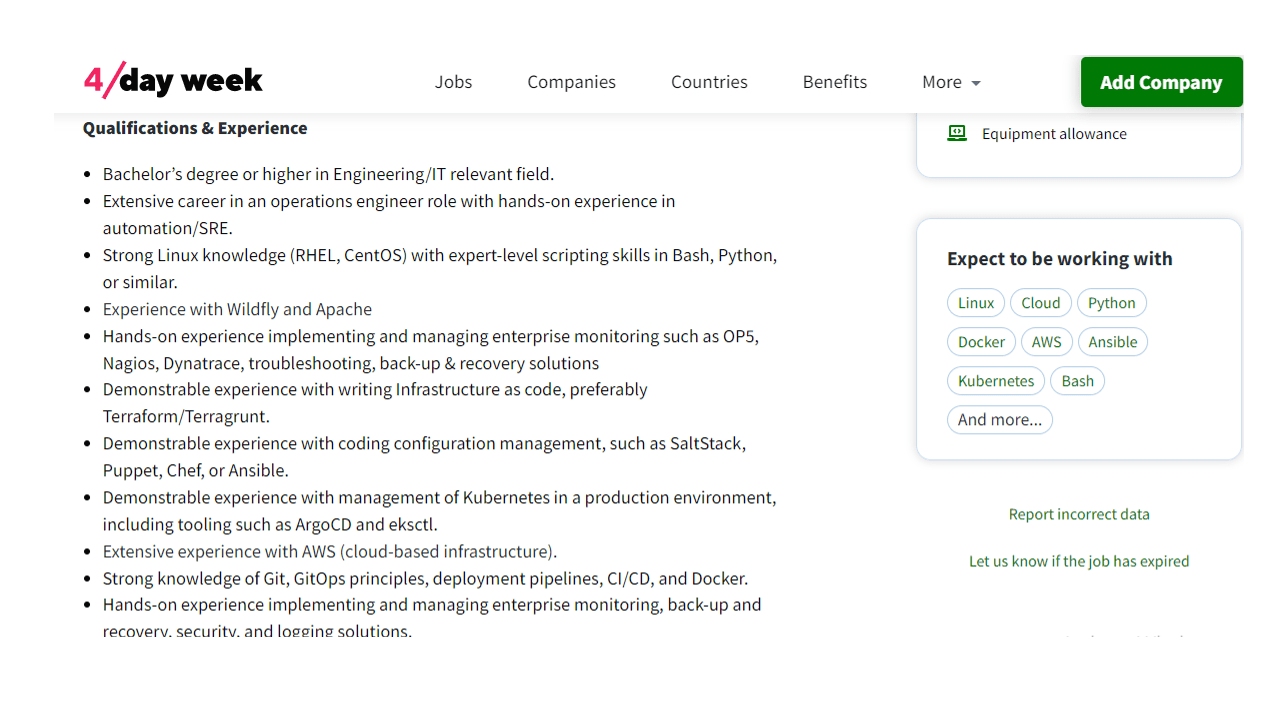The width and height of the screenshot is (1280, 720).
Task: Click the Python technology tag
Action: 1111,303
